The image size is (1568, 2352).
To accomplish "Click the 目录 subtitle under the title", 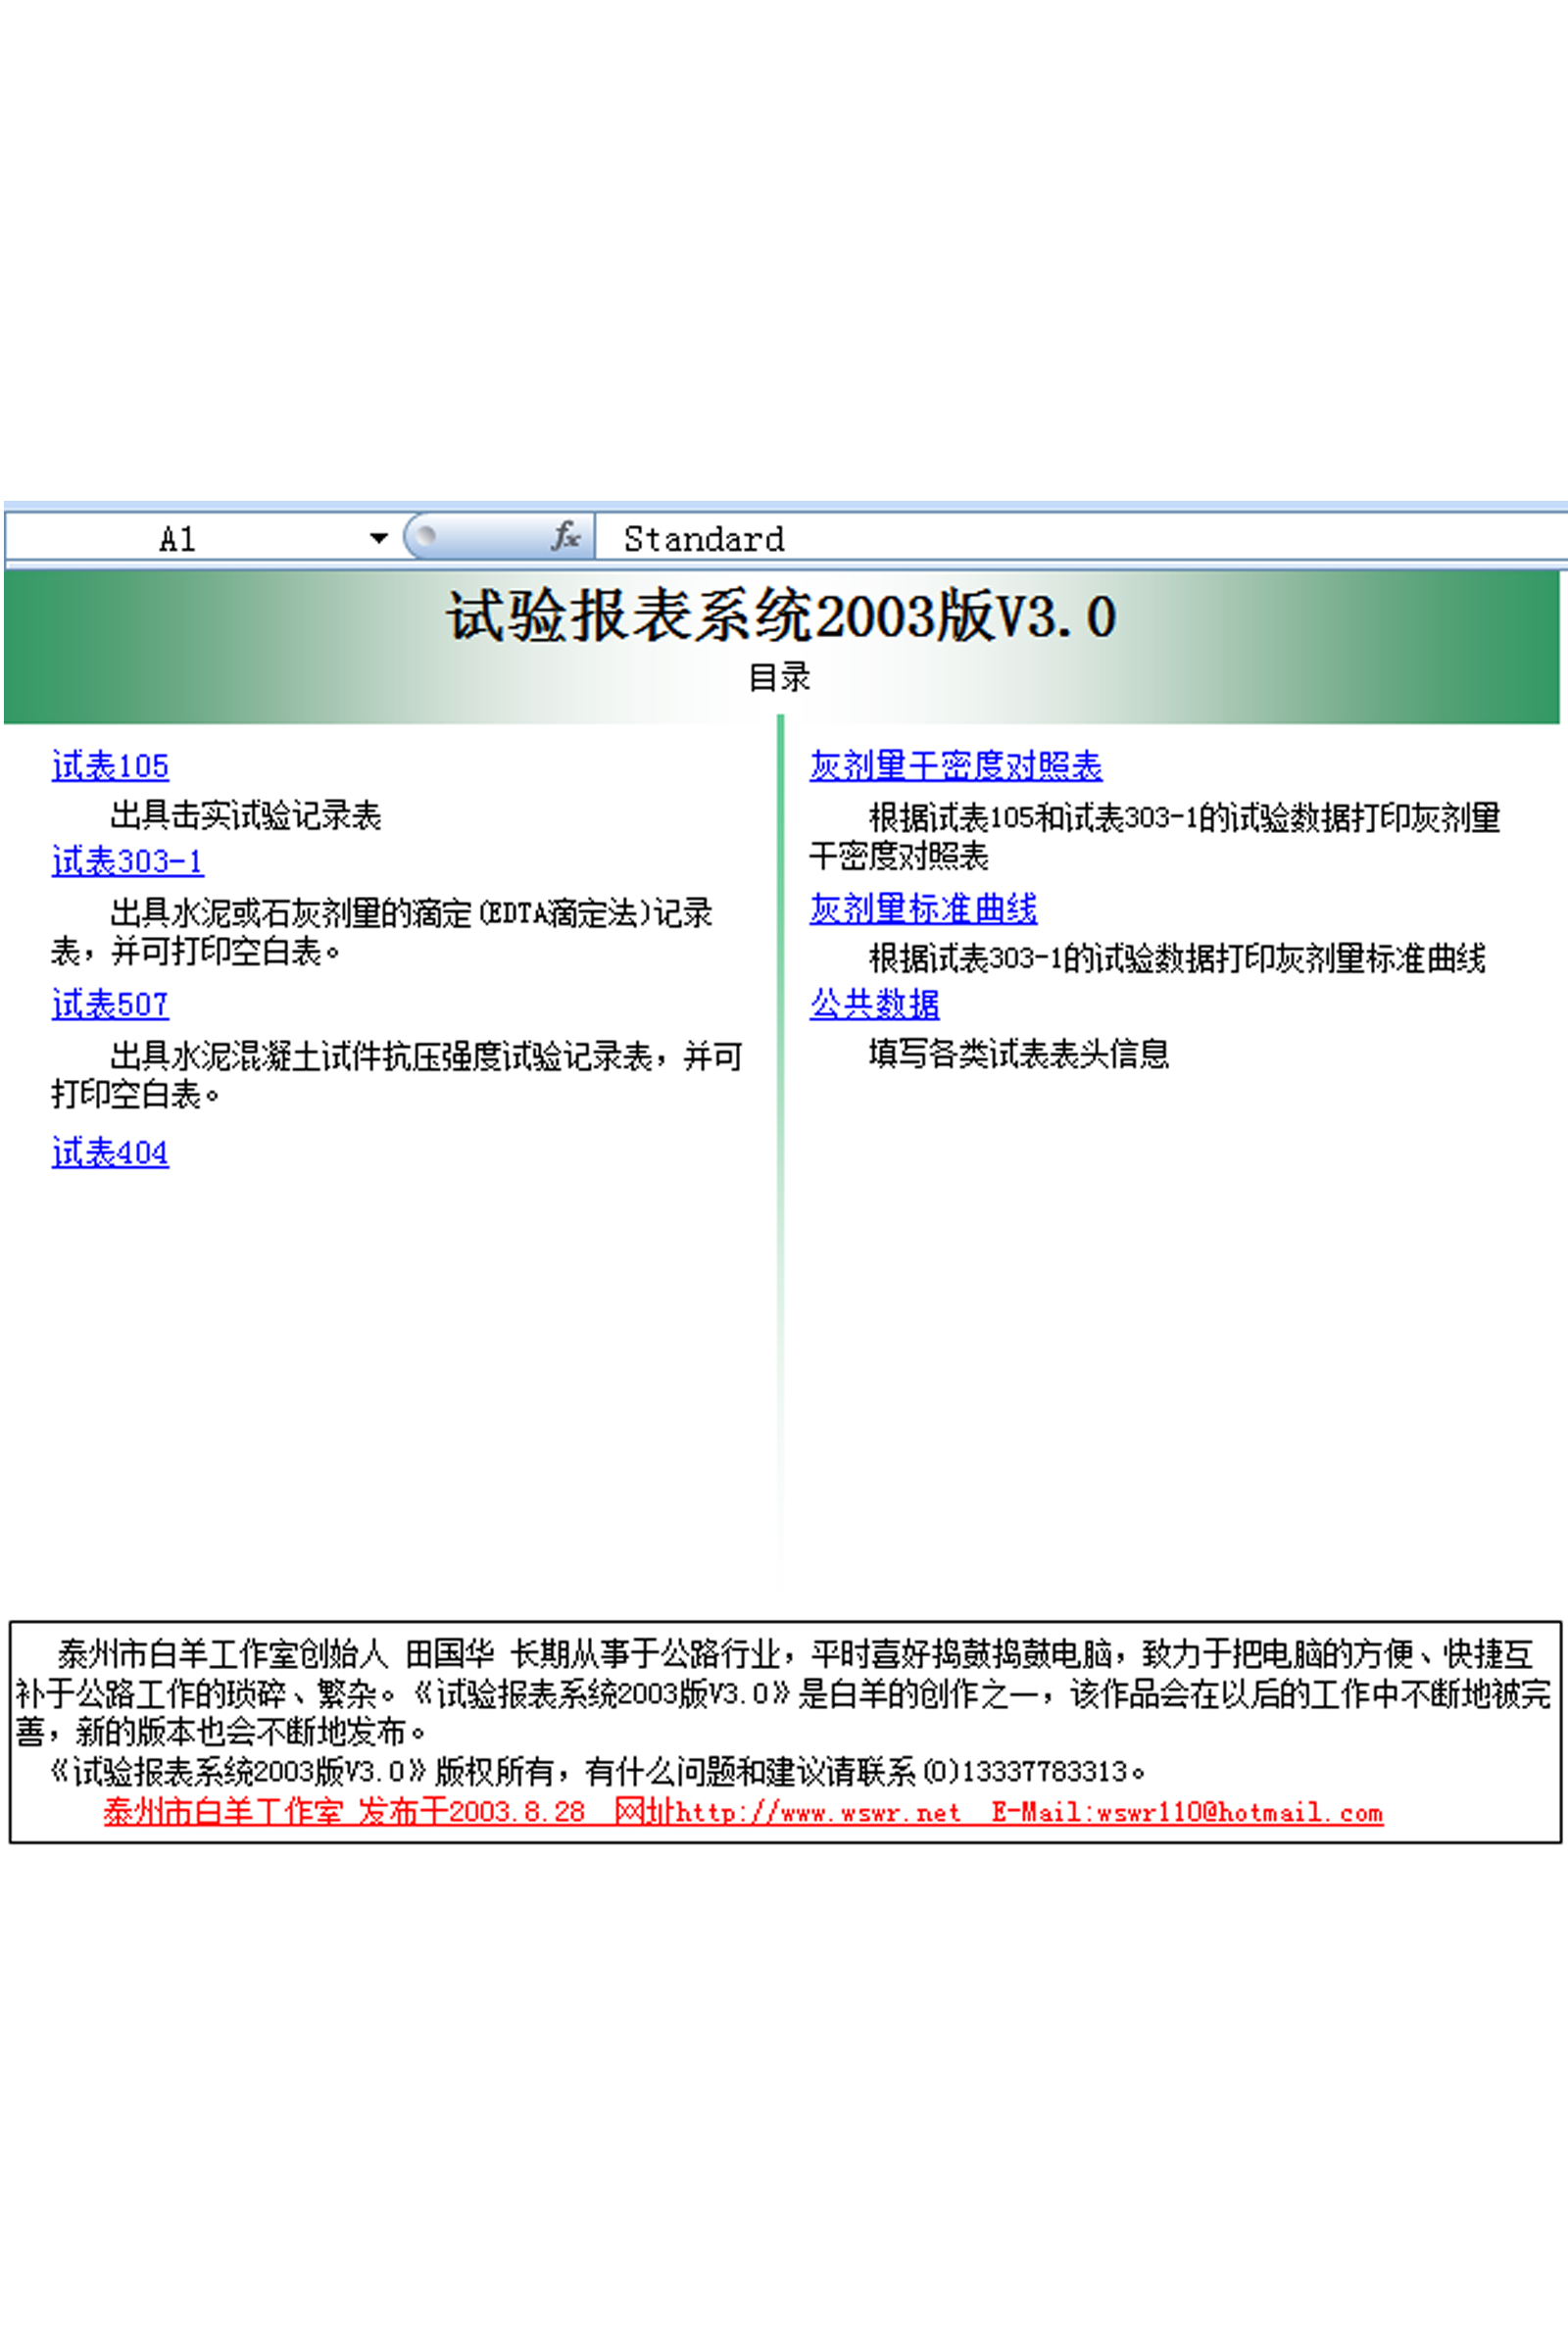I will [779, 677].
